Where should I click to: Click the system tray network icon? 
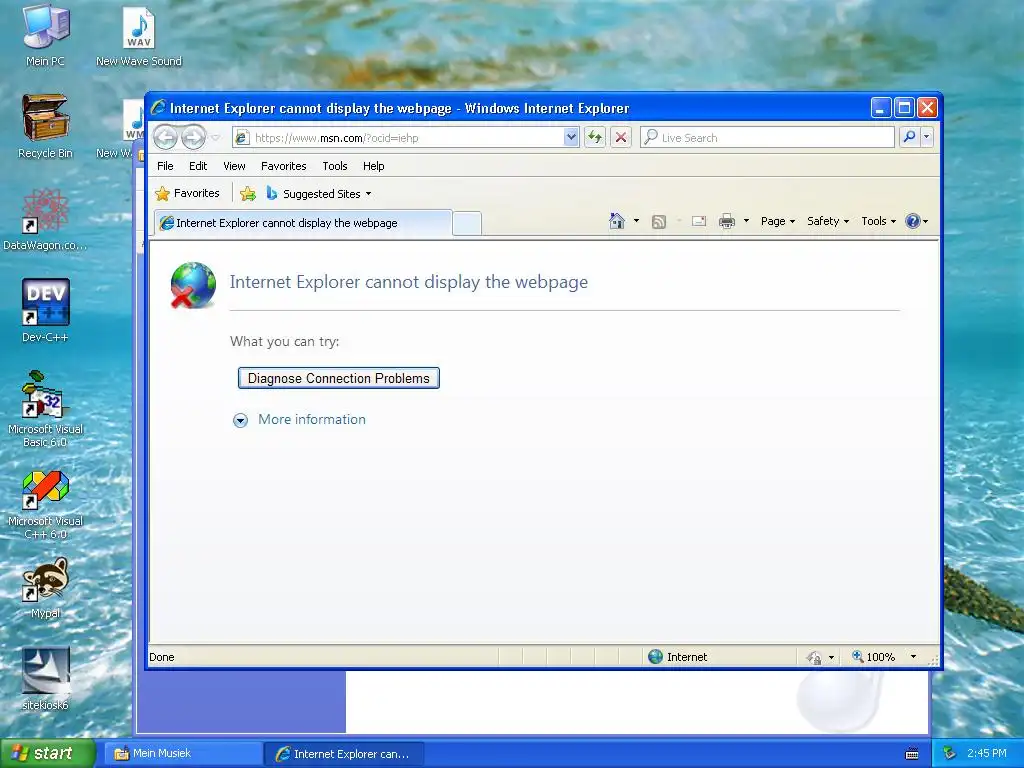pos(950,753)
